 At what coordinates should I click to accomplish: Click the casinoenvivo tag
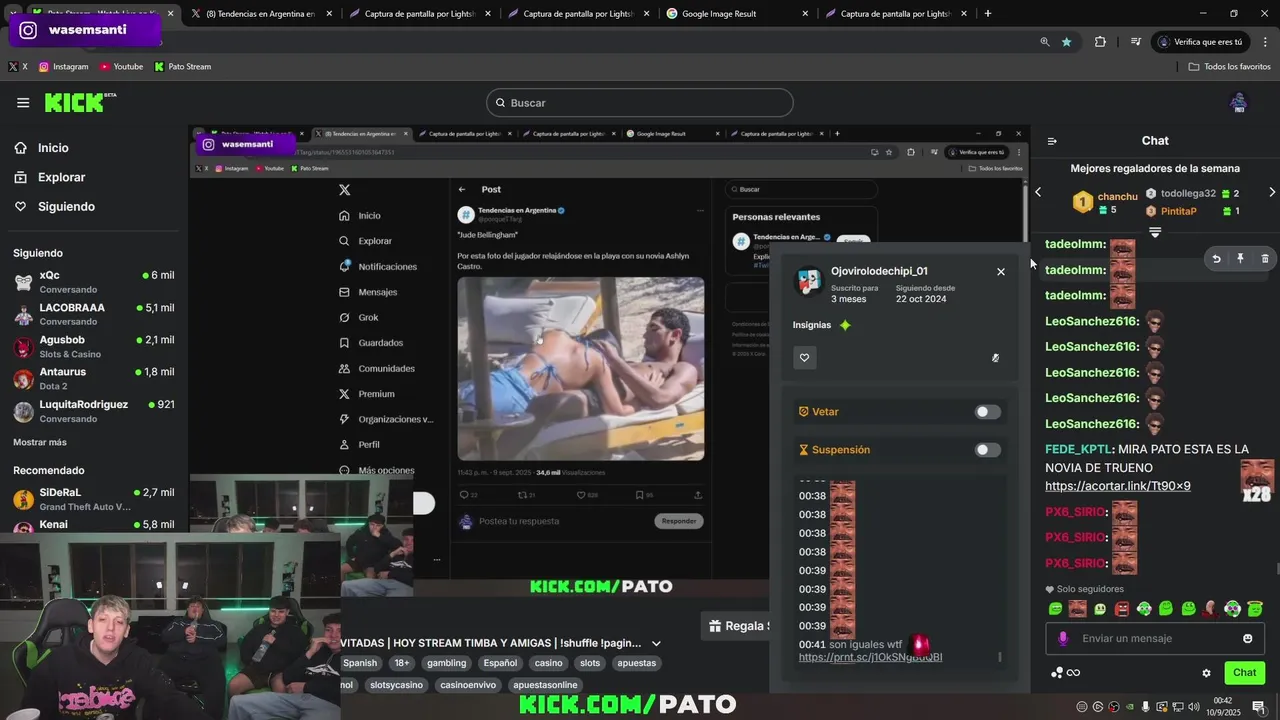(468, 685)
